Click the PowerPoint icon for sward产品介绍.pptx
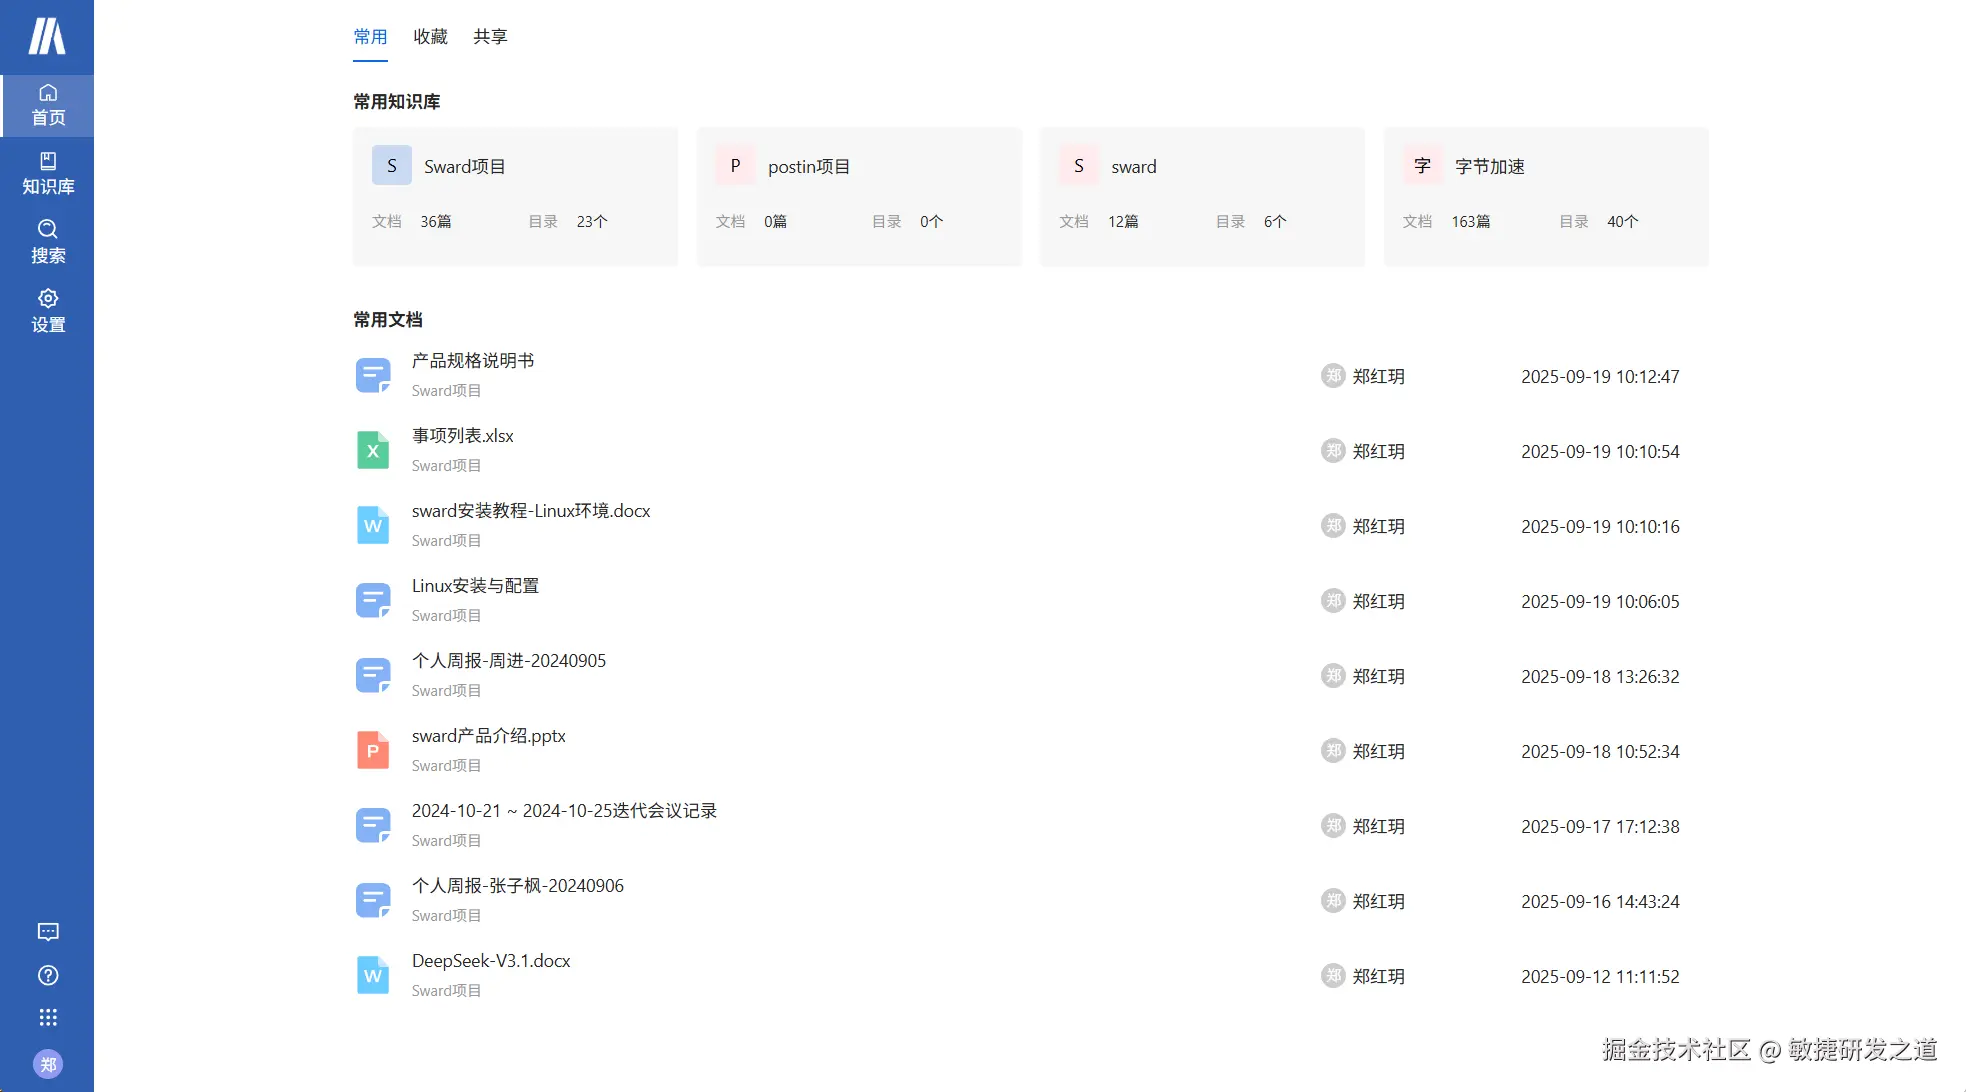The height and width of the screenshot is (1092, 1966). [373, 751]
